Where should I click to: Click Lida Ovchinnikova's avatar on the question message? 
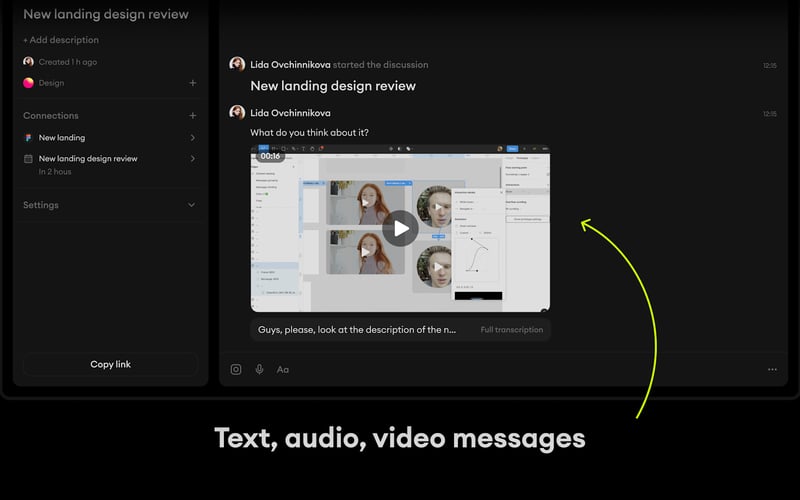237,112
